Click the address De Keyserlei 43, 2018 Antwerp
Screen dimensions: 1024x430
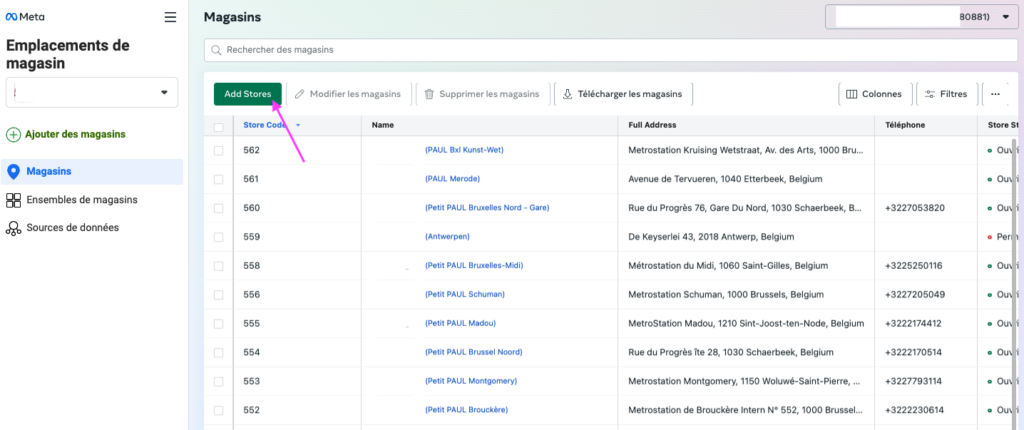(x=711, y=237)
